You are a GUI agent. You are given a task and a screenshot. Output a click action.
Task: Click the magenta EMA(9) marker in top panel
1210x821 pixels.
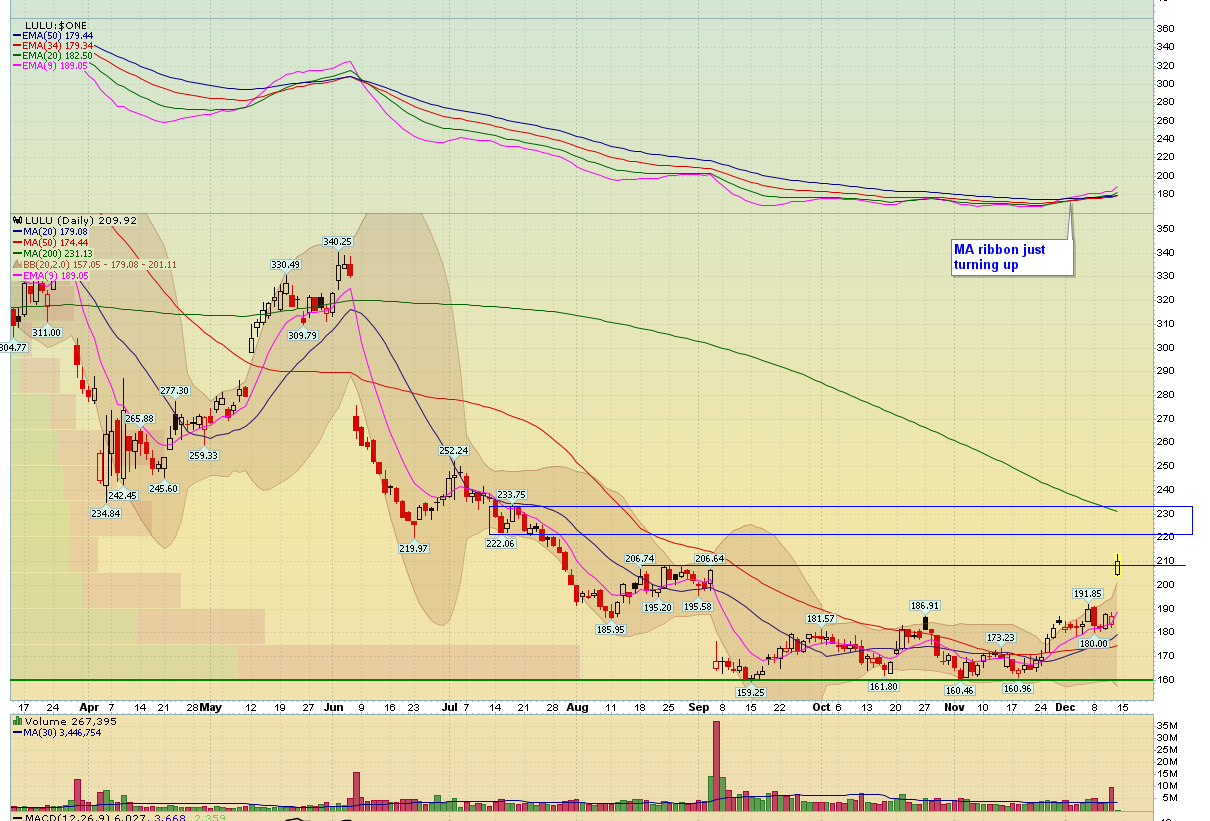point(18,65)
